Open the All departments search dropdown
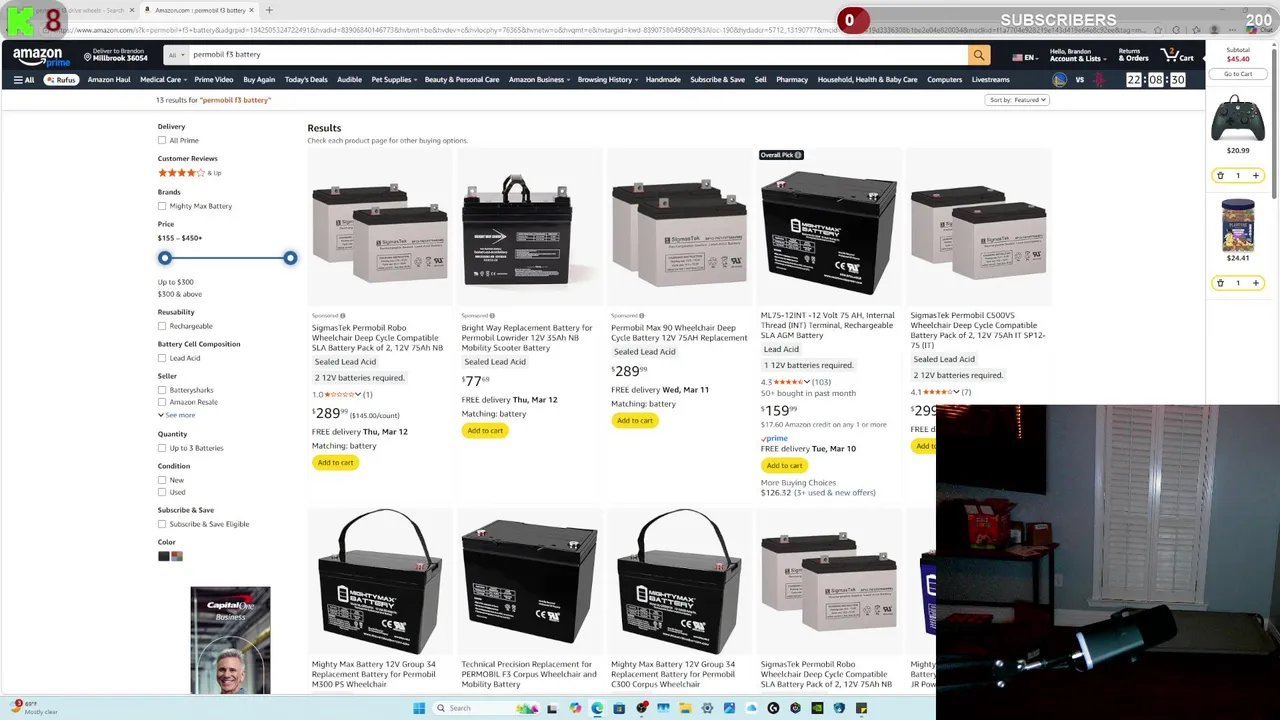1280x720 pixels. (175, 55)
